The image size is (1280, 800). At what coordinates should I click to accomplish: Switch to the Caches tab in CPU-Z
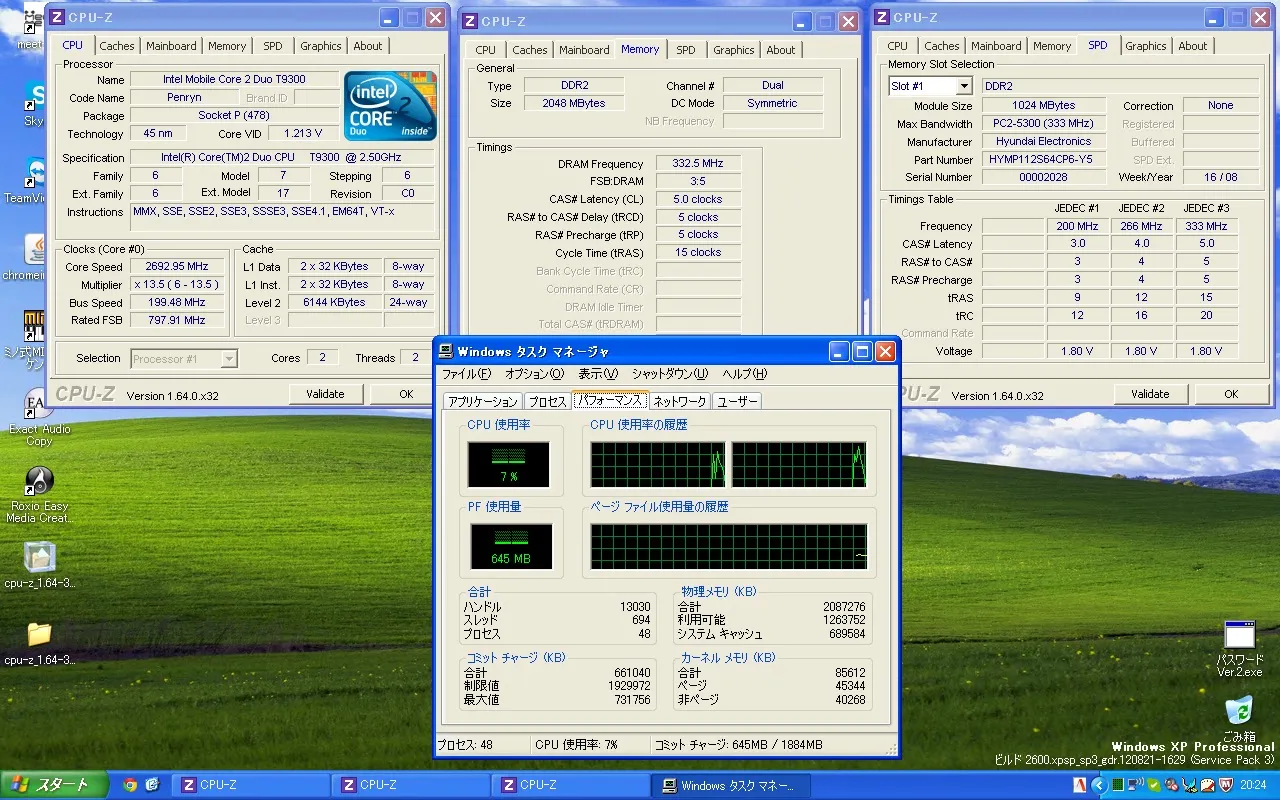tap(116, 46)
